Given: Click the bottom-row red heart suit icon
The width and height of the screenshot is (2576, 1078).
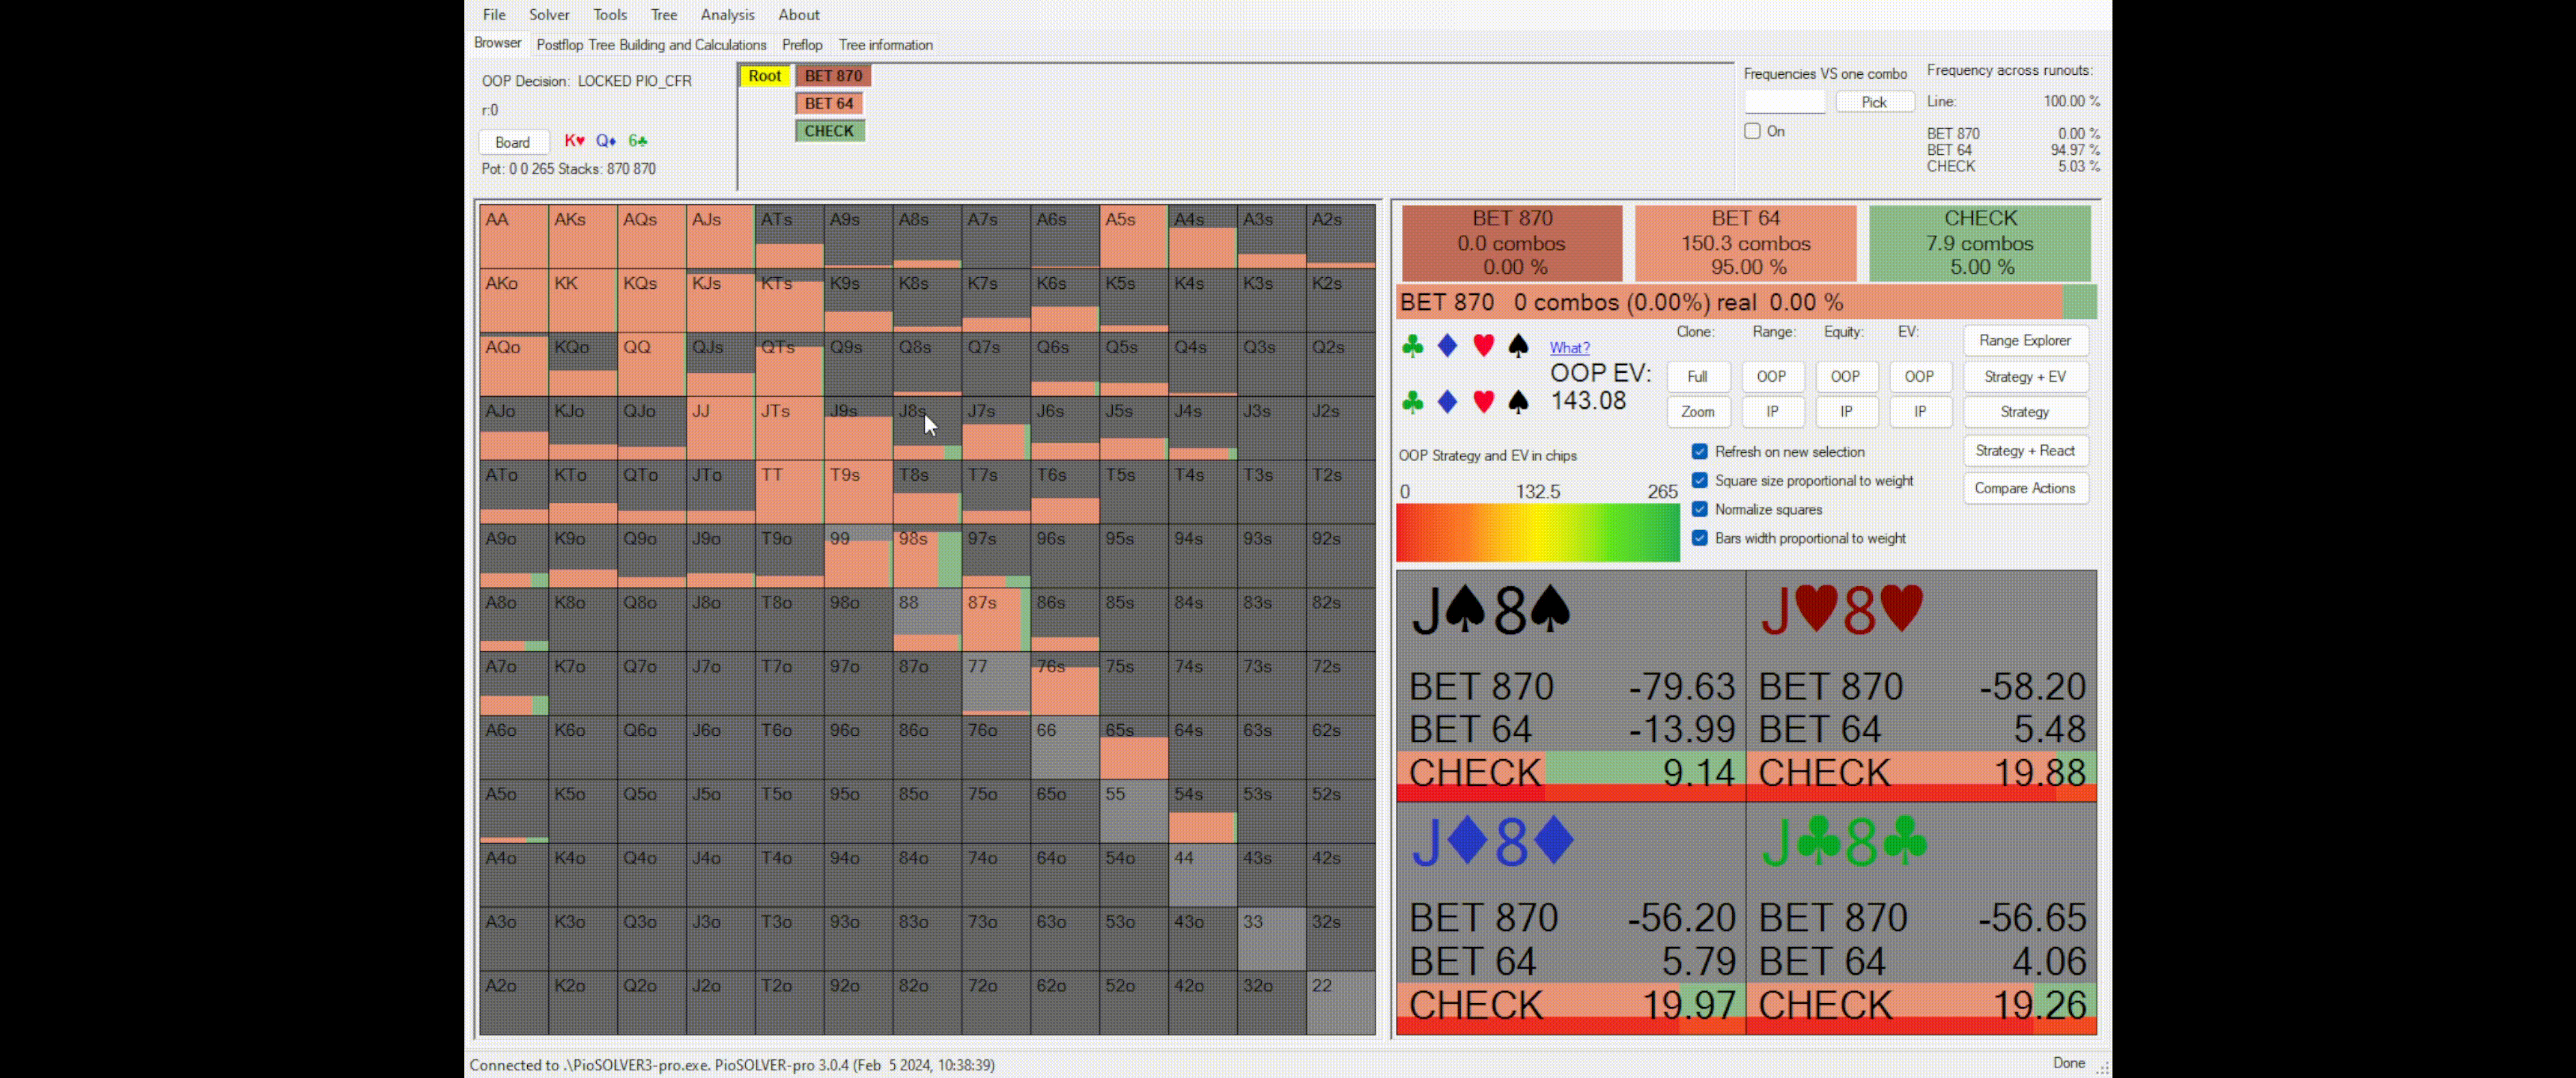Looking at the screenshot, I should pos(1483,402).
